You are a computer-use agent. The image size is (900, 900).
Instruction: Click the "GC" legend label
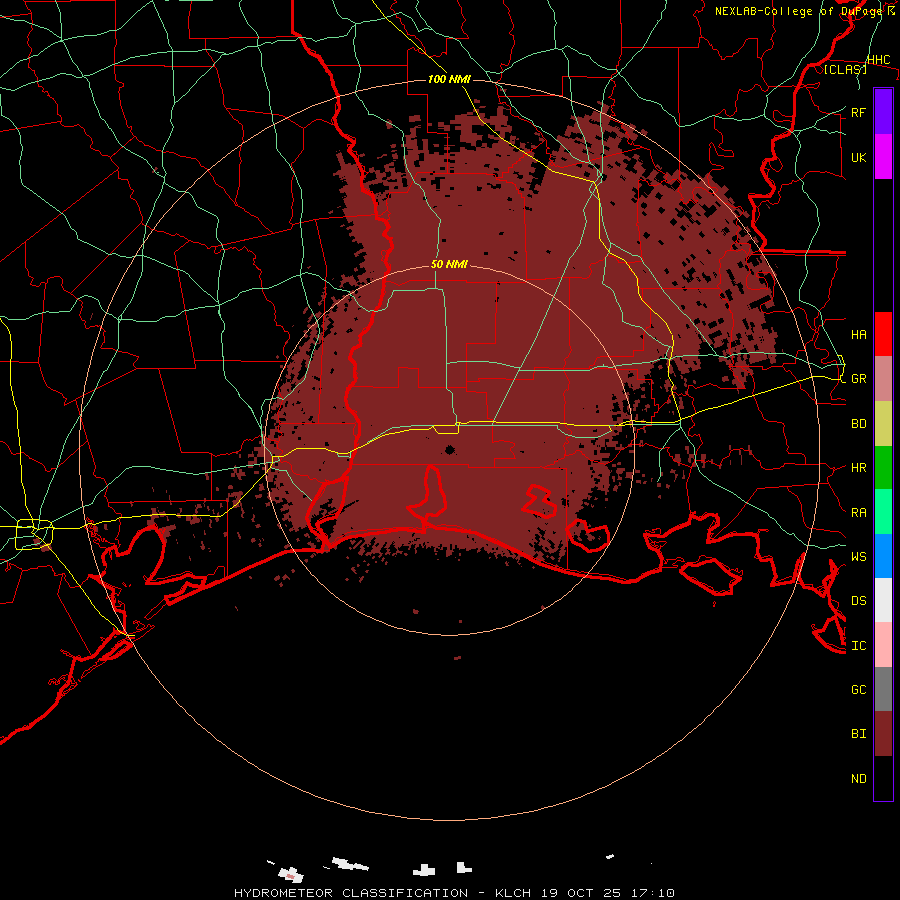(858, 689)
